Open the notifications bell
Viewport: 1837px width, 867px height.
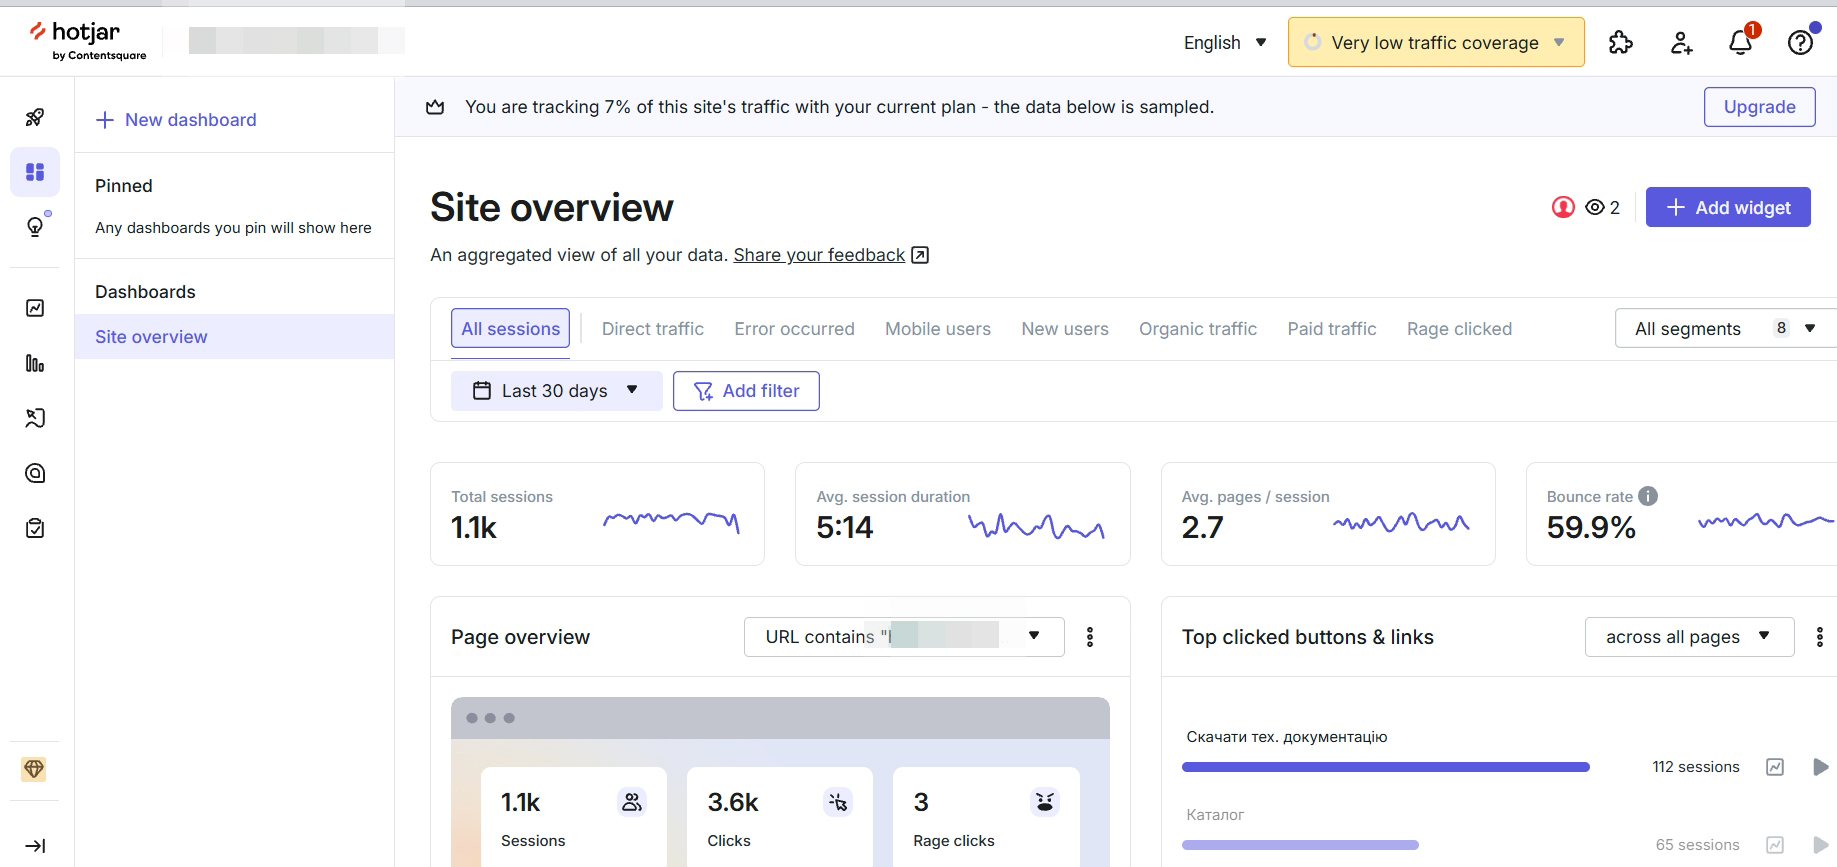(x=1741, y=42)
